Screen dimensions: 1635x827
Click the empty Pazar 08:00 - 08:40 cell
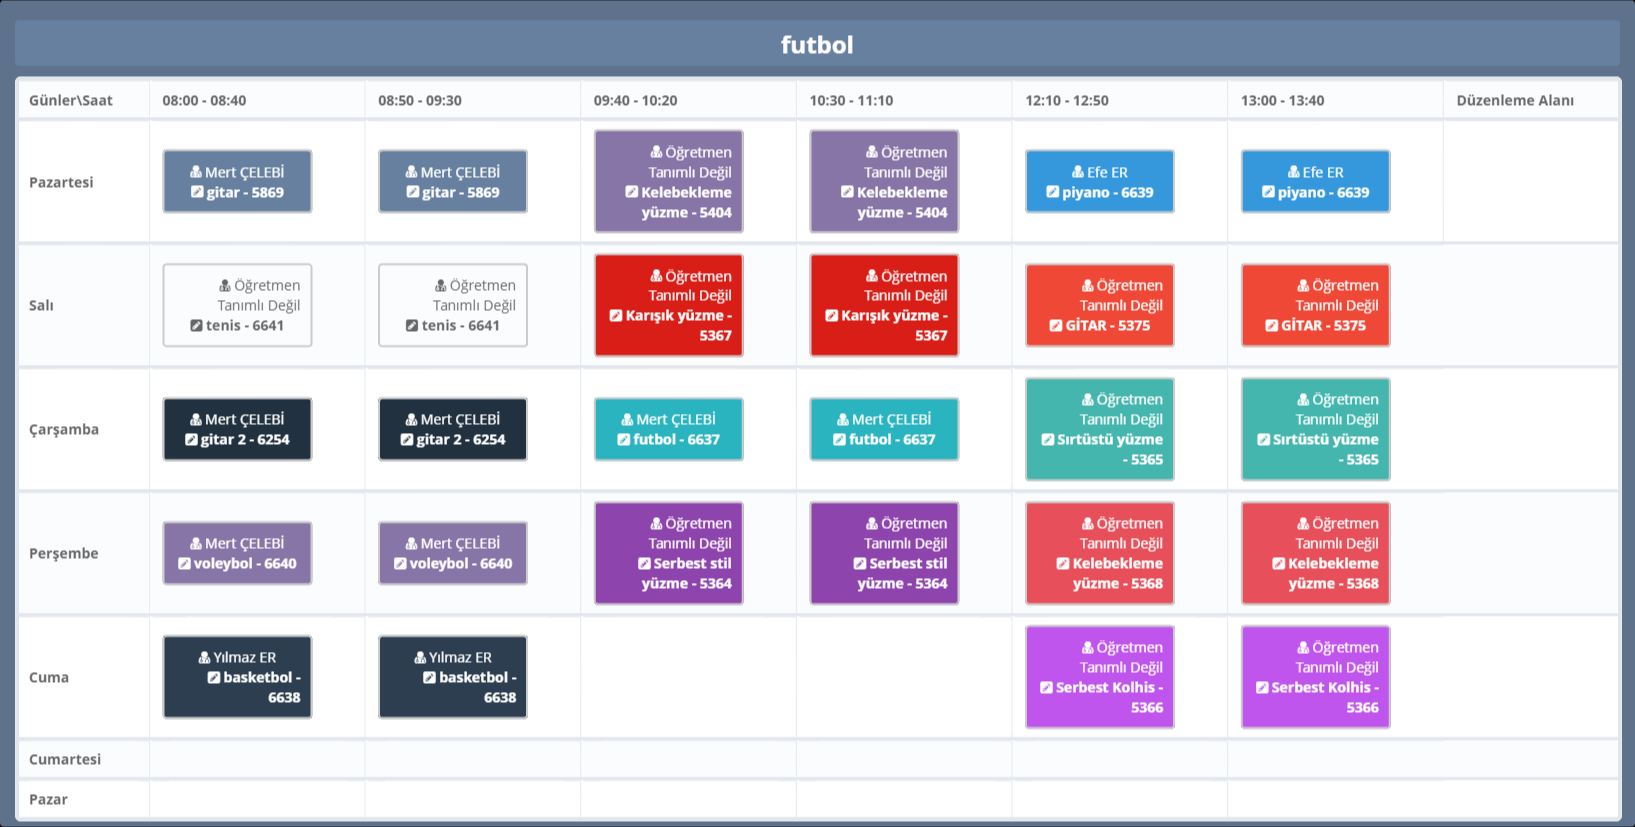point(257,799)
